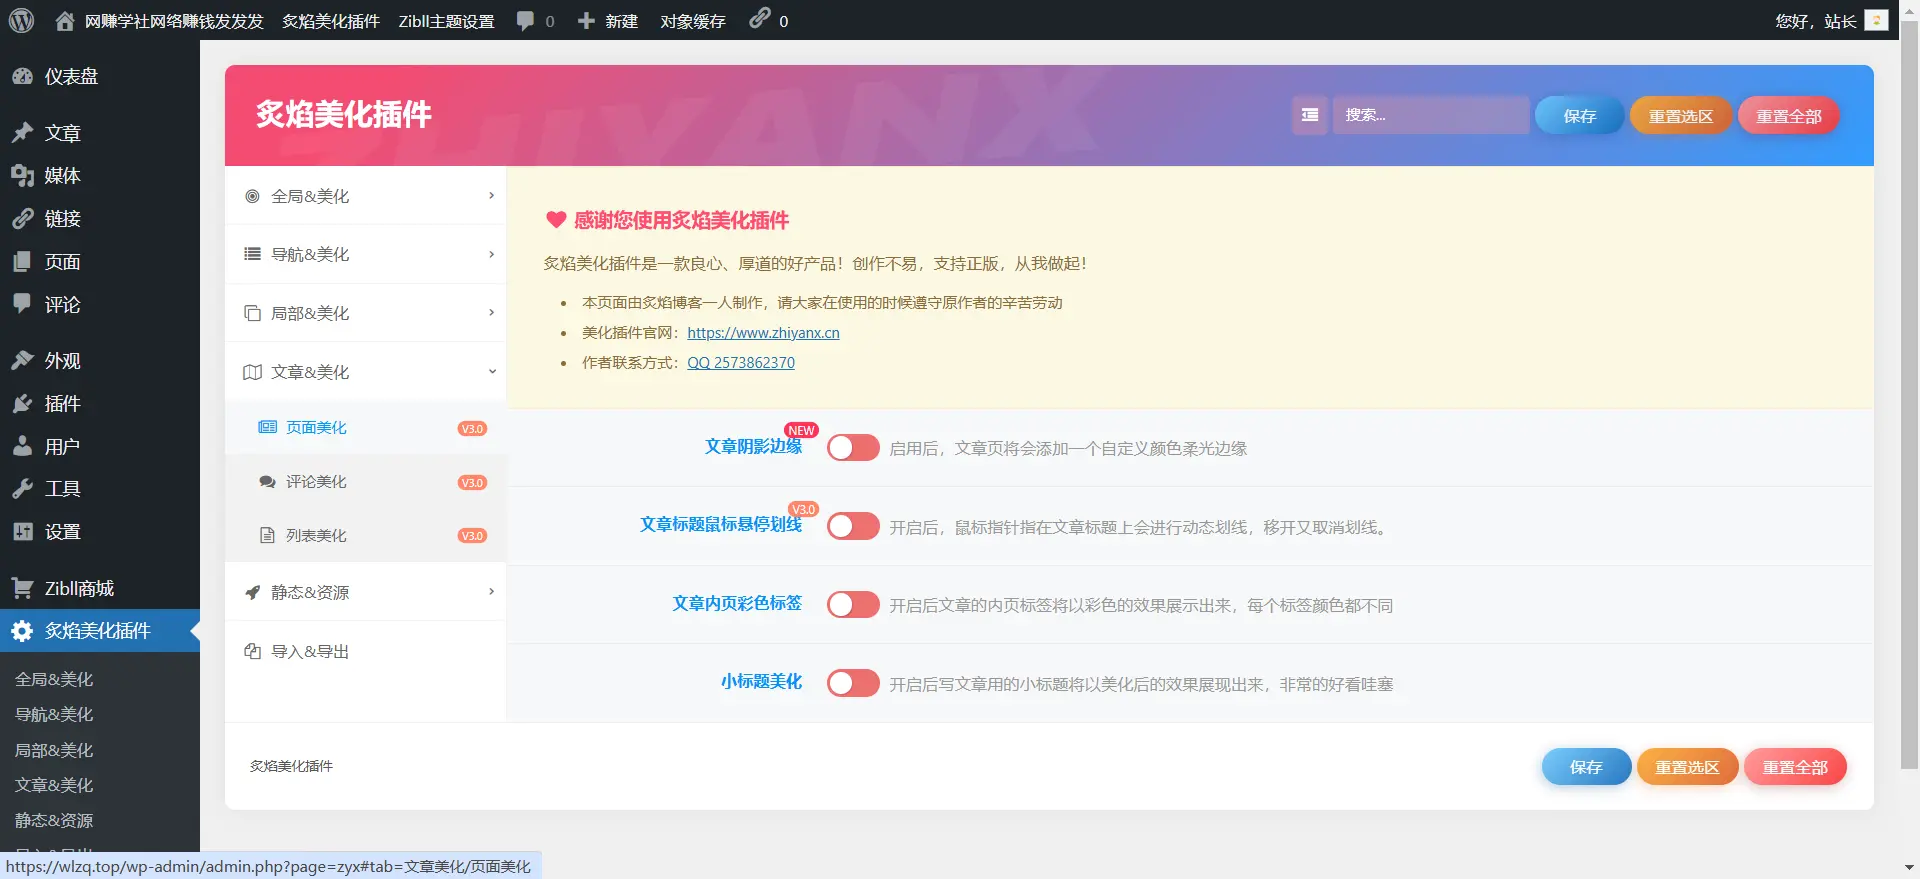Image resolution: width=1920 pixels, height=879 pixels.
Task: Click the 页面 pages icon
Action: click(x=23, y=261)
